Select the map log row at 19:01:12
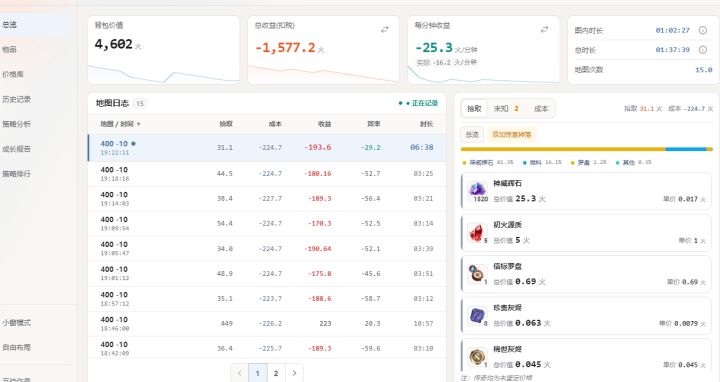Viewport: 720px width, 382px height. pos(267,273)
